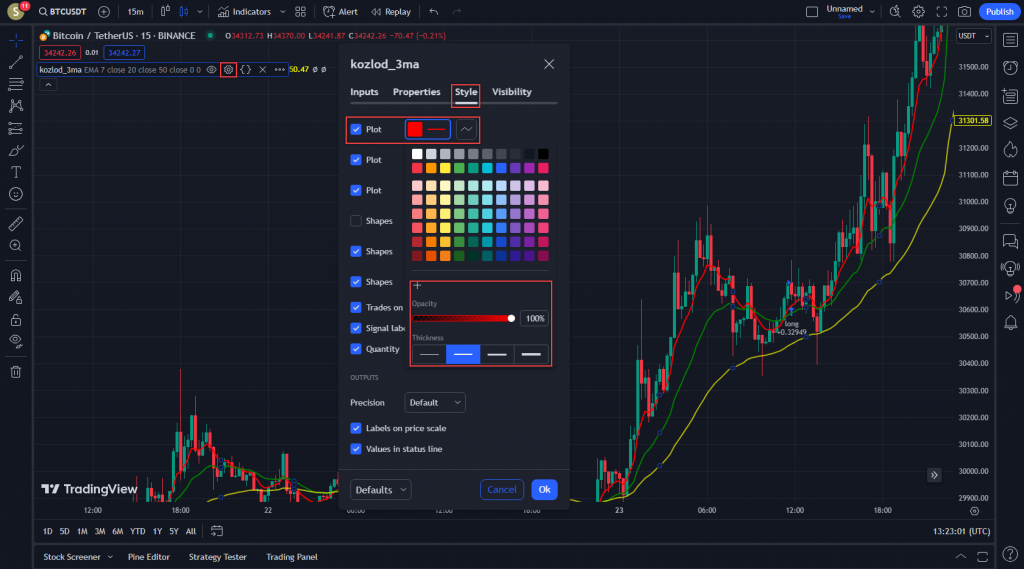Uncheck the third Plot checkbox
1024x569 pixels.
click(356, 190)
